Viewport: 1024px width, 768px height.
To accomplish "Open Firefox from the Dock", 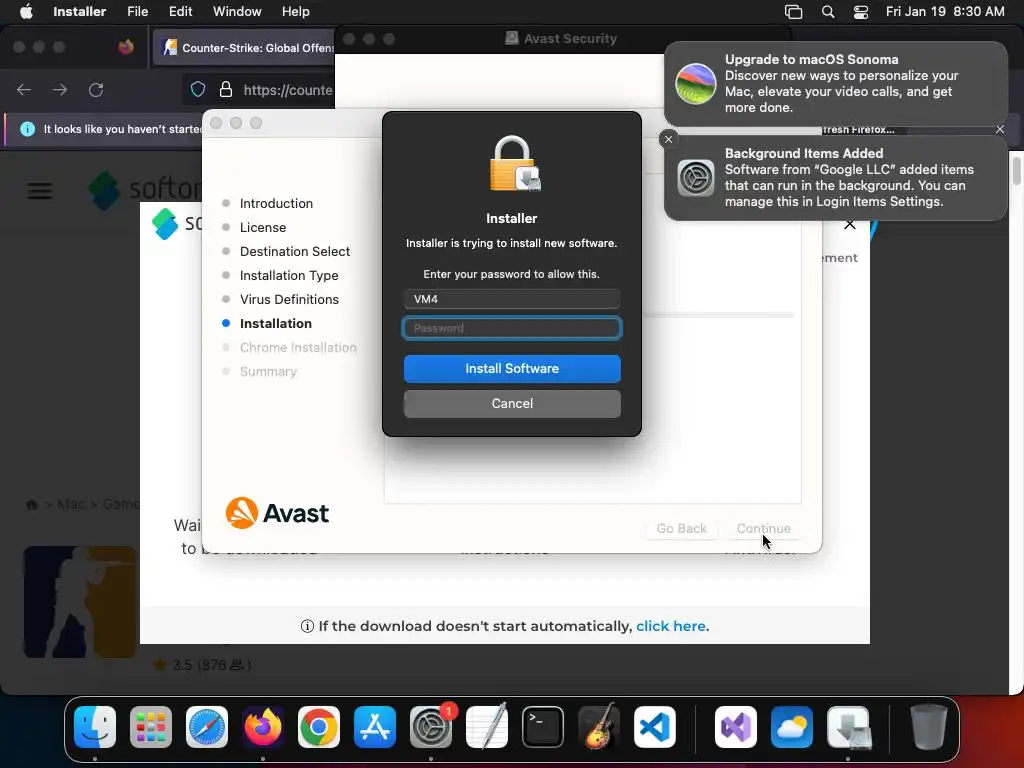I will coord(263,727).
